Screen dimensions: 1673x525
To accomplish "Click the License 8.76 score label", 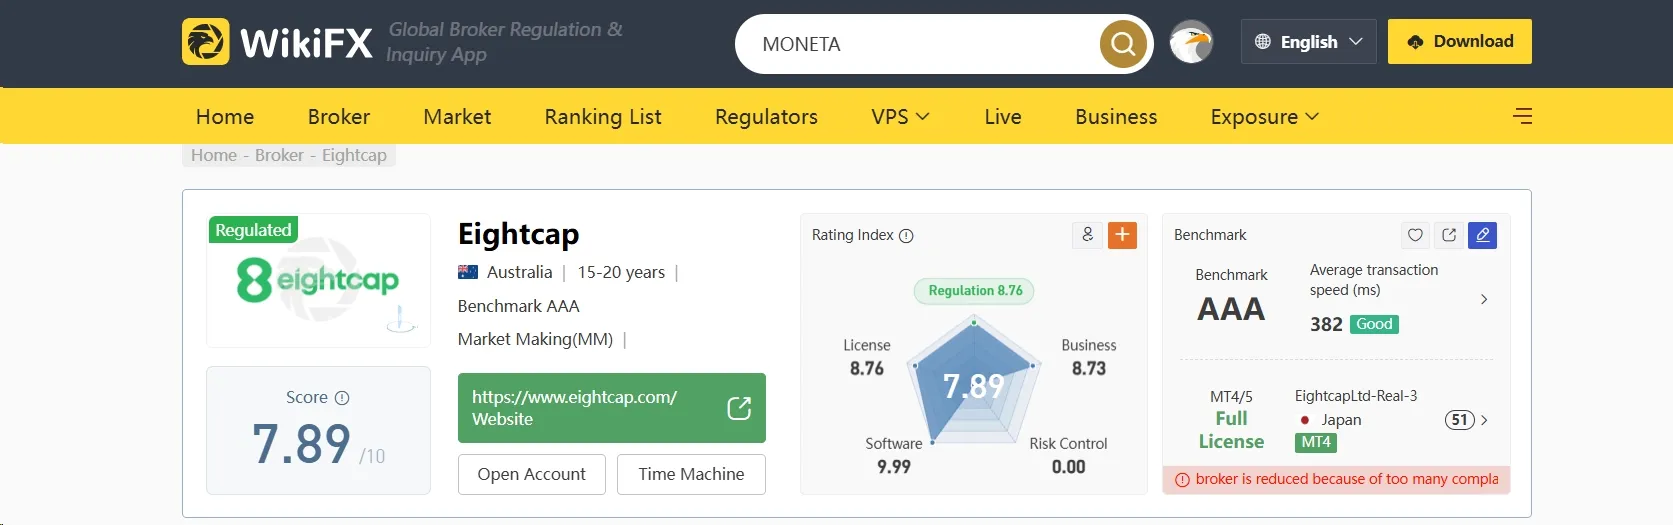I will pos(867,357).
